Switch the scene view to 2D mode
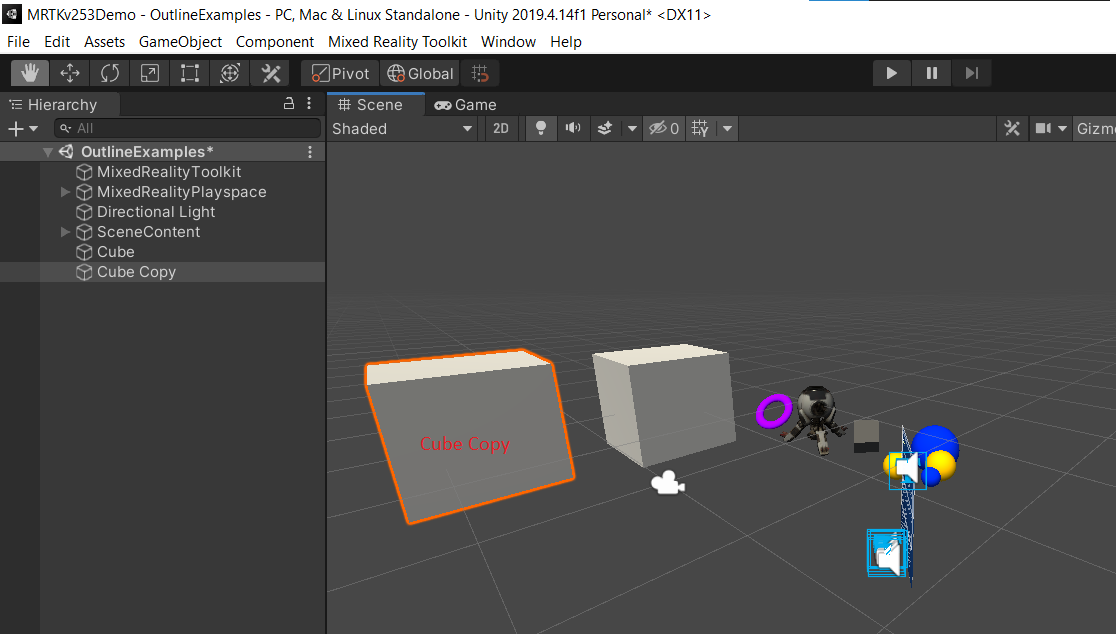Viewport: 1116px width, 634px height. point(501,128)
